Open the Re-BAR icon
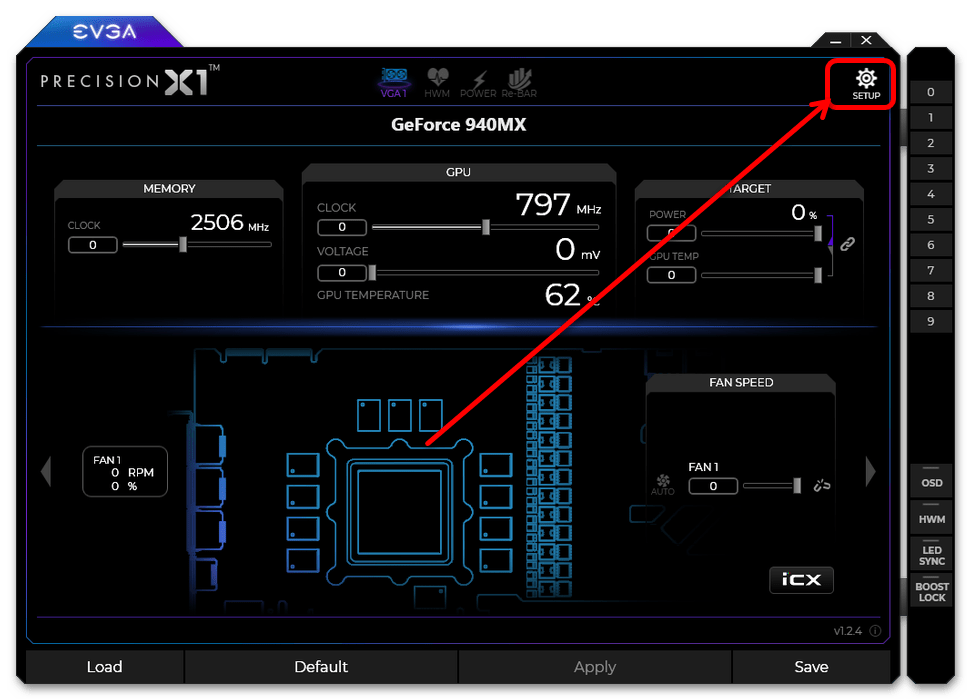Screen dimensions: 971x700 (x=519, y=82)
